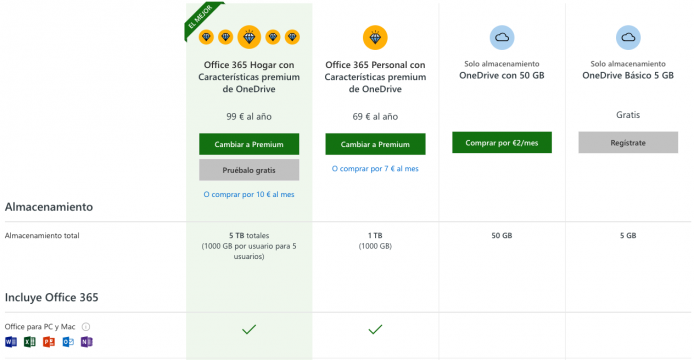
Task: Click the green checkmark in the Hogar column
Action: coord(249,329)
